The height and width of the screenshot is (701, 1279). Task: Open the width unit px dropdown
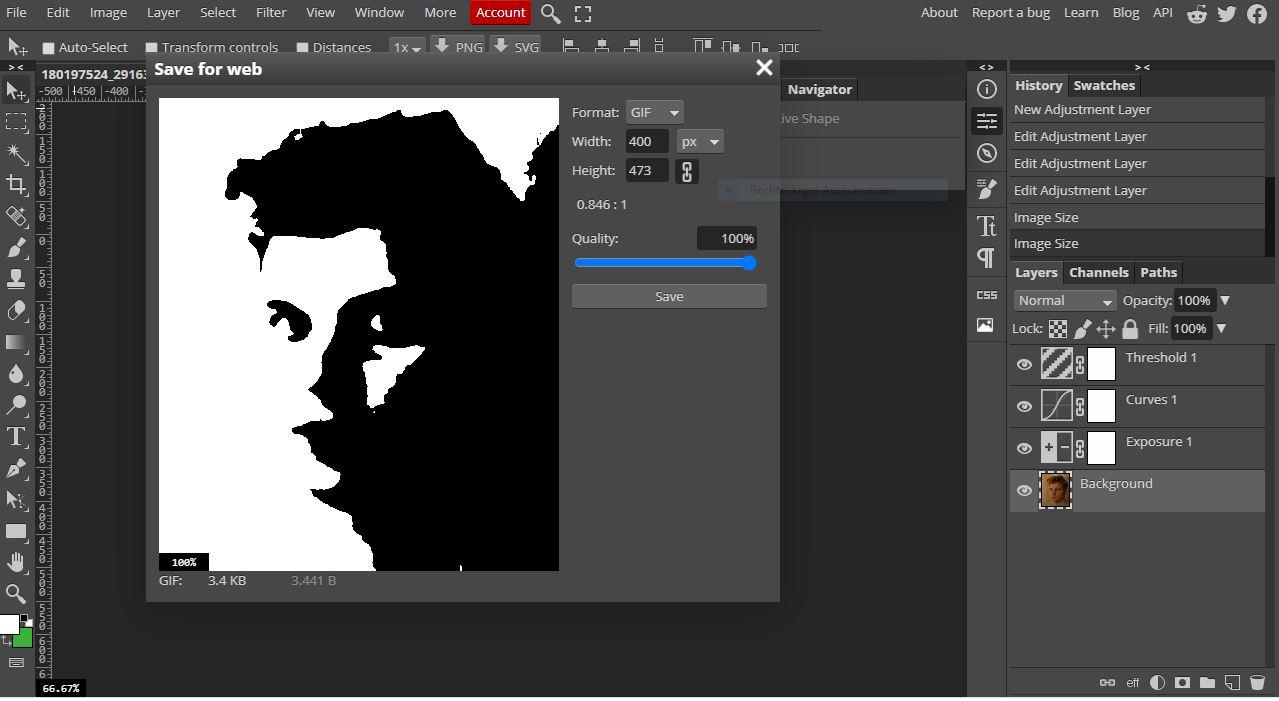(700, 142)
